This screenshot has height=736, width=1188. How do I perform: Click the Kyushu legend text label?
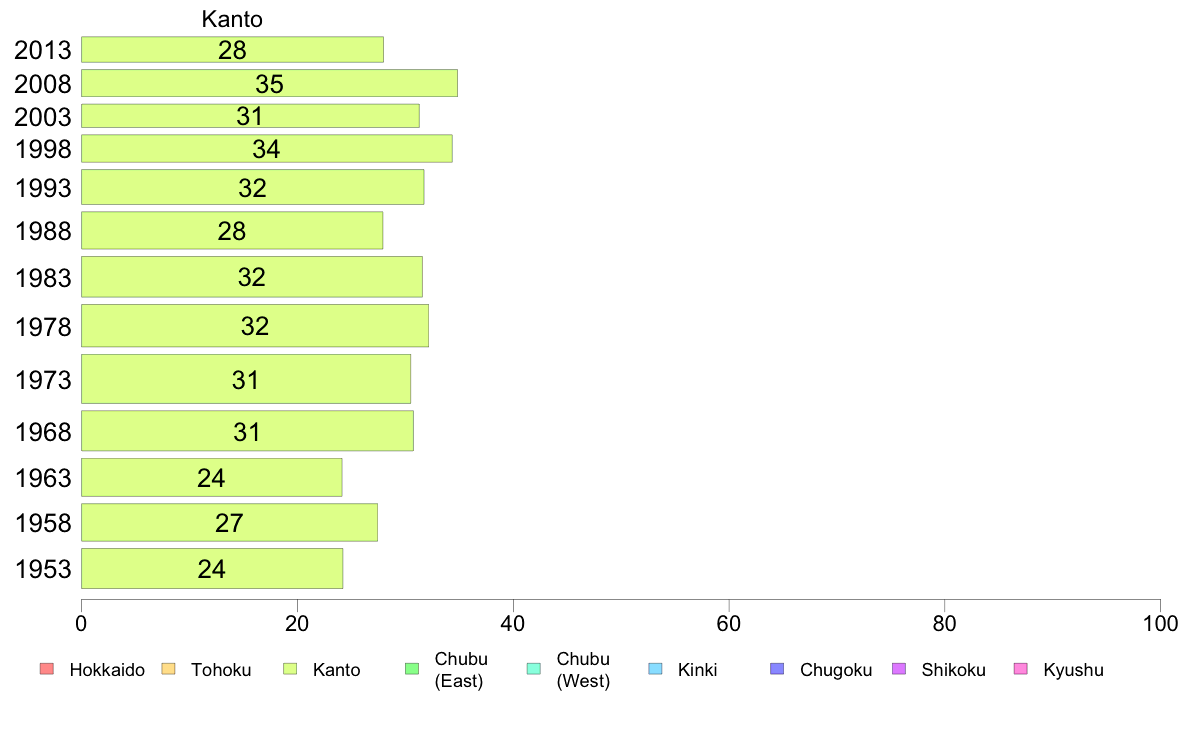[1073, 670]
